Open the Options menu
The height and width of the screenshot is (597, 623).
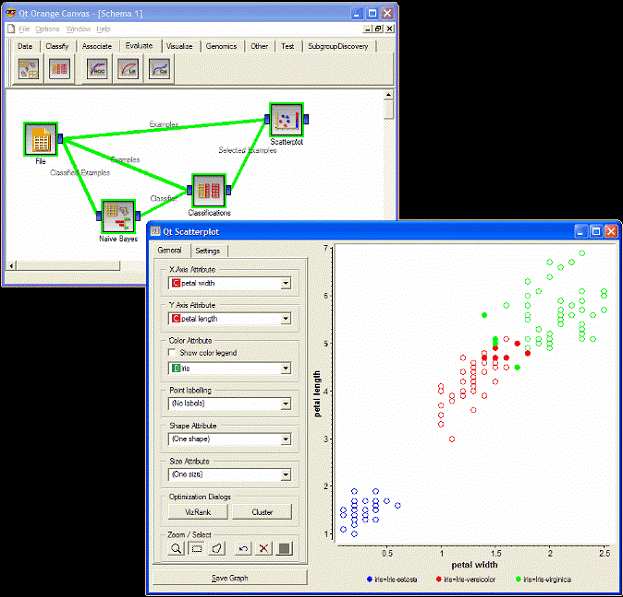tap(48, 29)
